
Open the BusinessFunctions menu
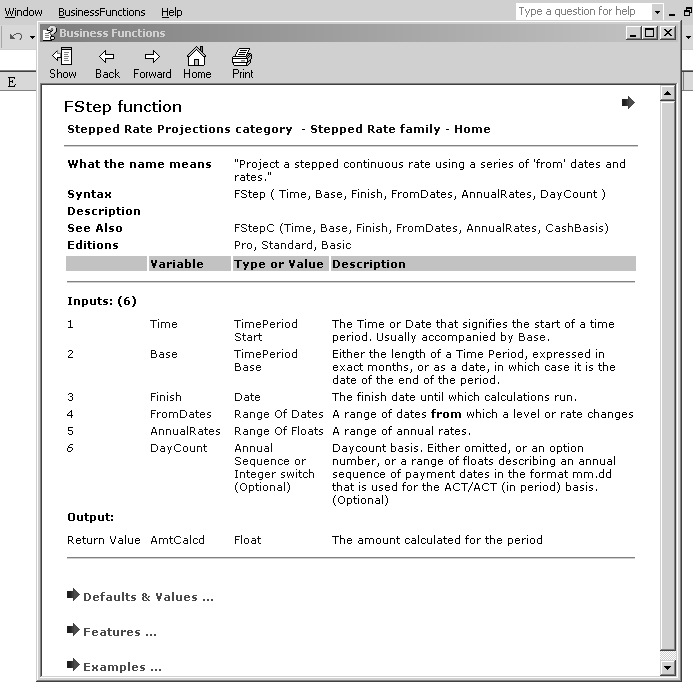tap(101, 12)
